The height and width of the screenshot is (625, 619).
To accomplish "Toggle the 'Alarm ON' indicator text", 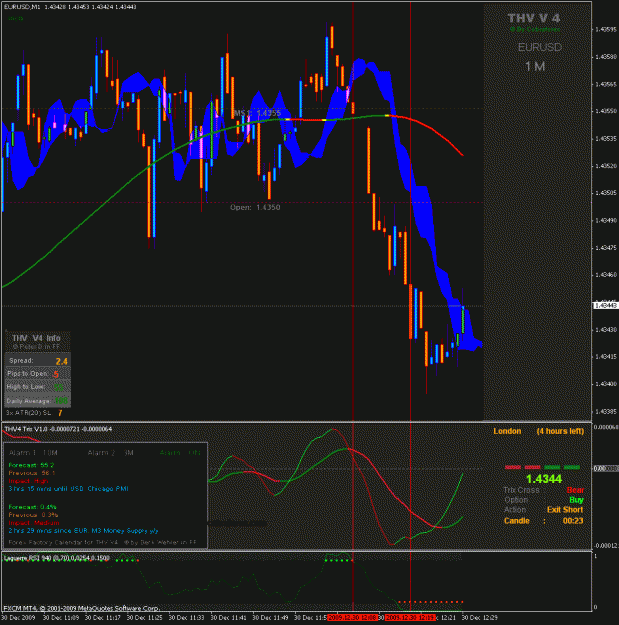I will (180, 453).
